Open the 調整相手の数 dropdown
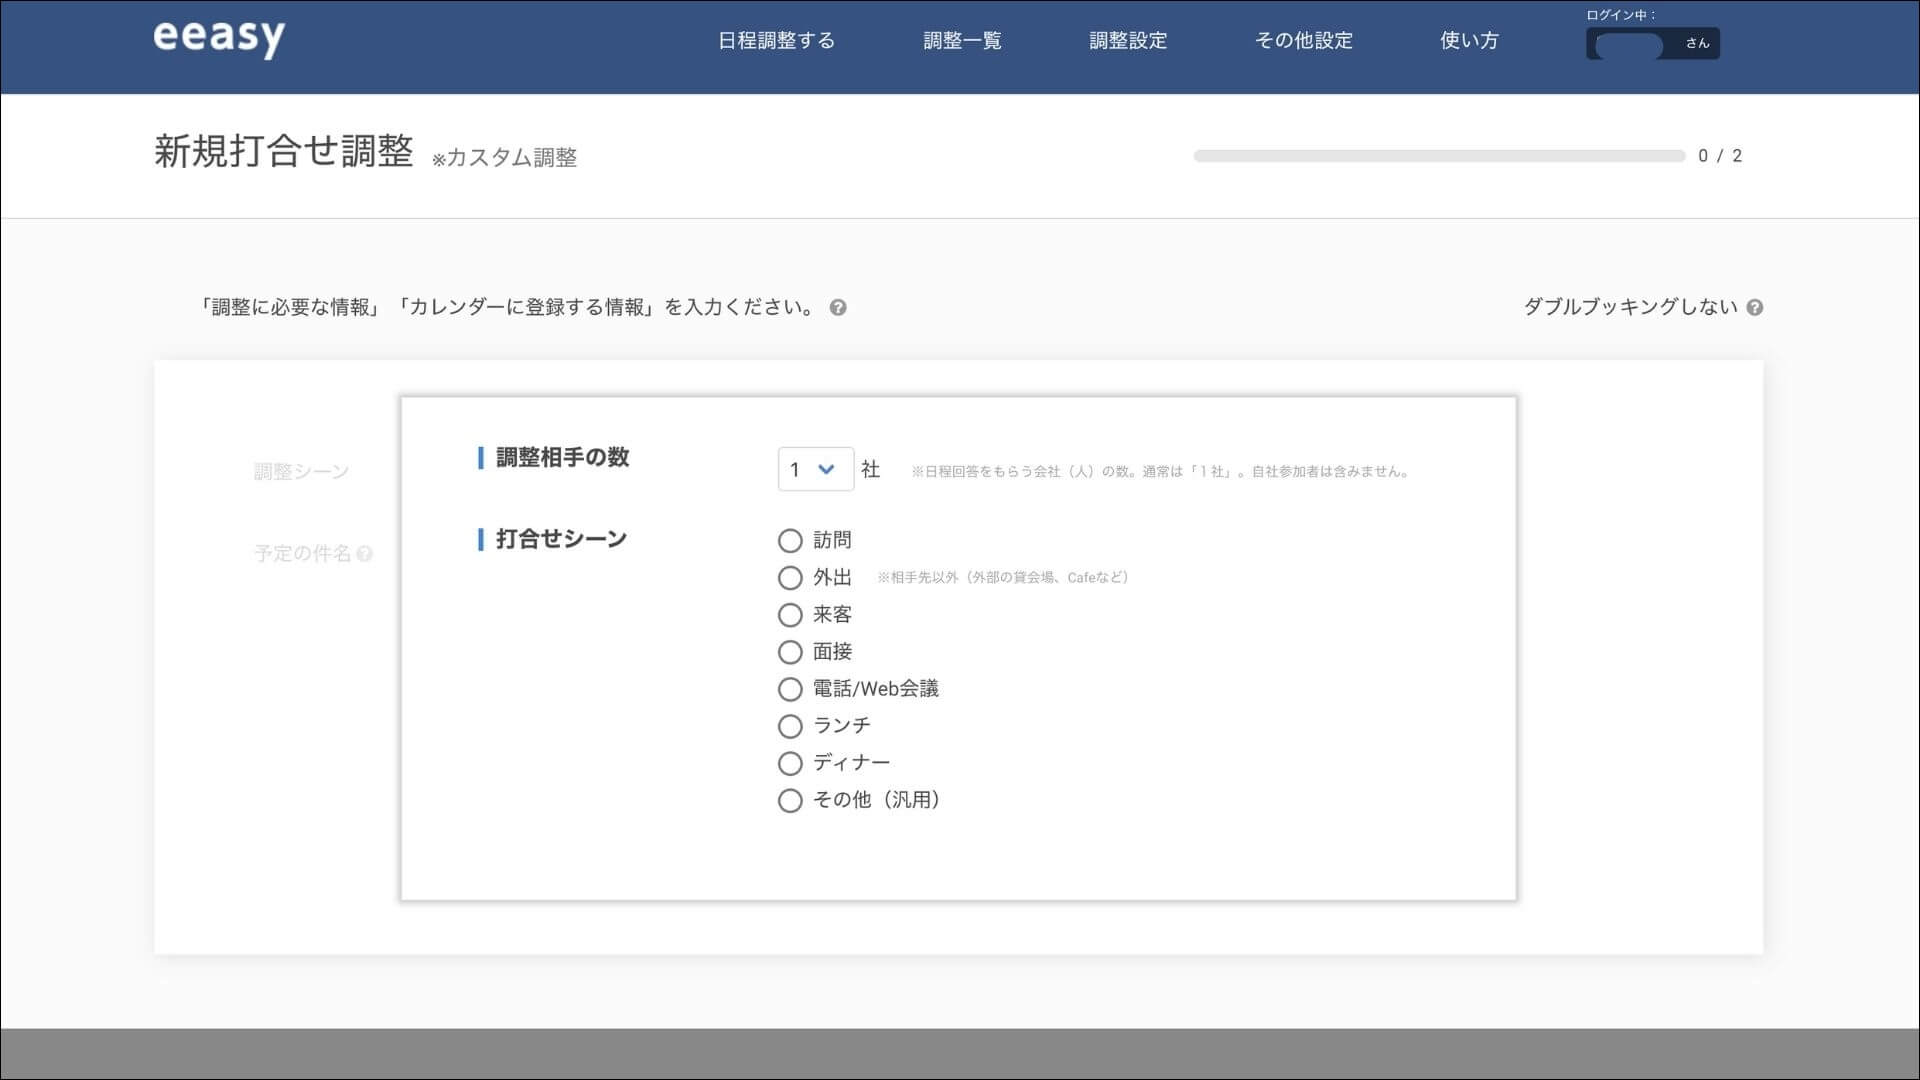 815,468
